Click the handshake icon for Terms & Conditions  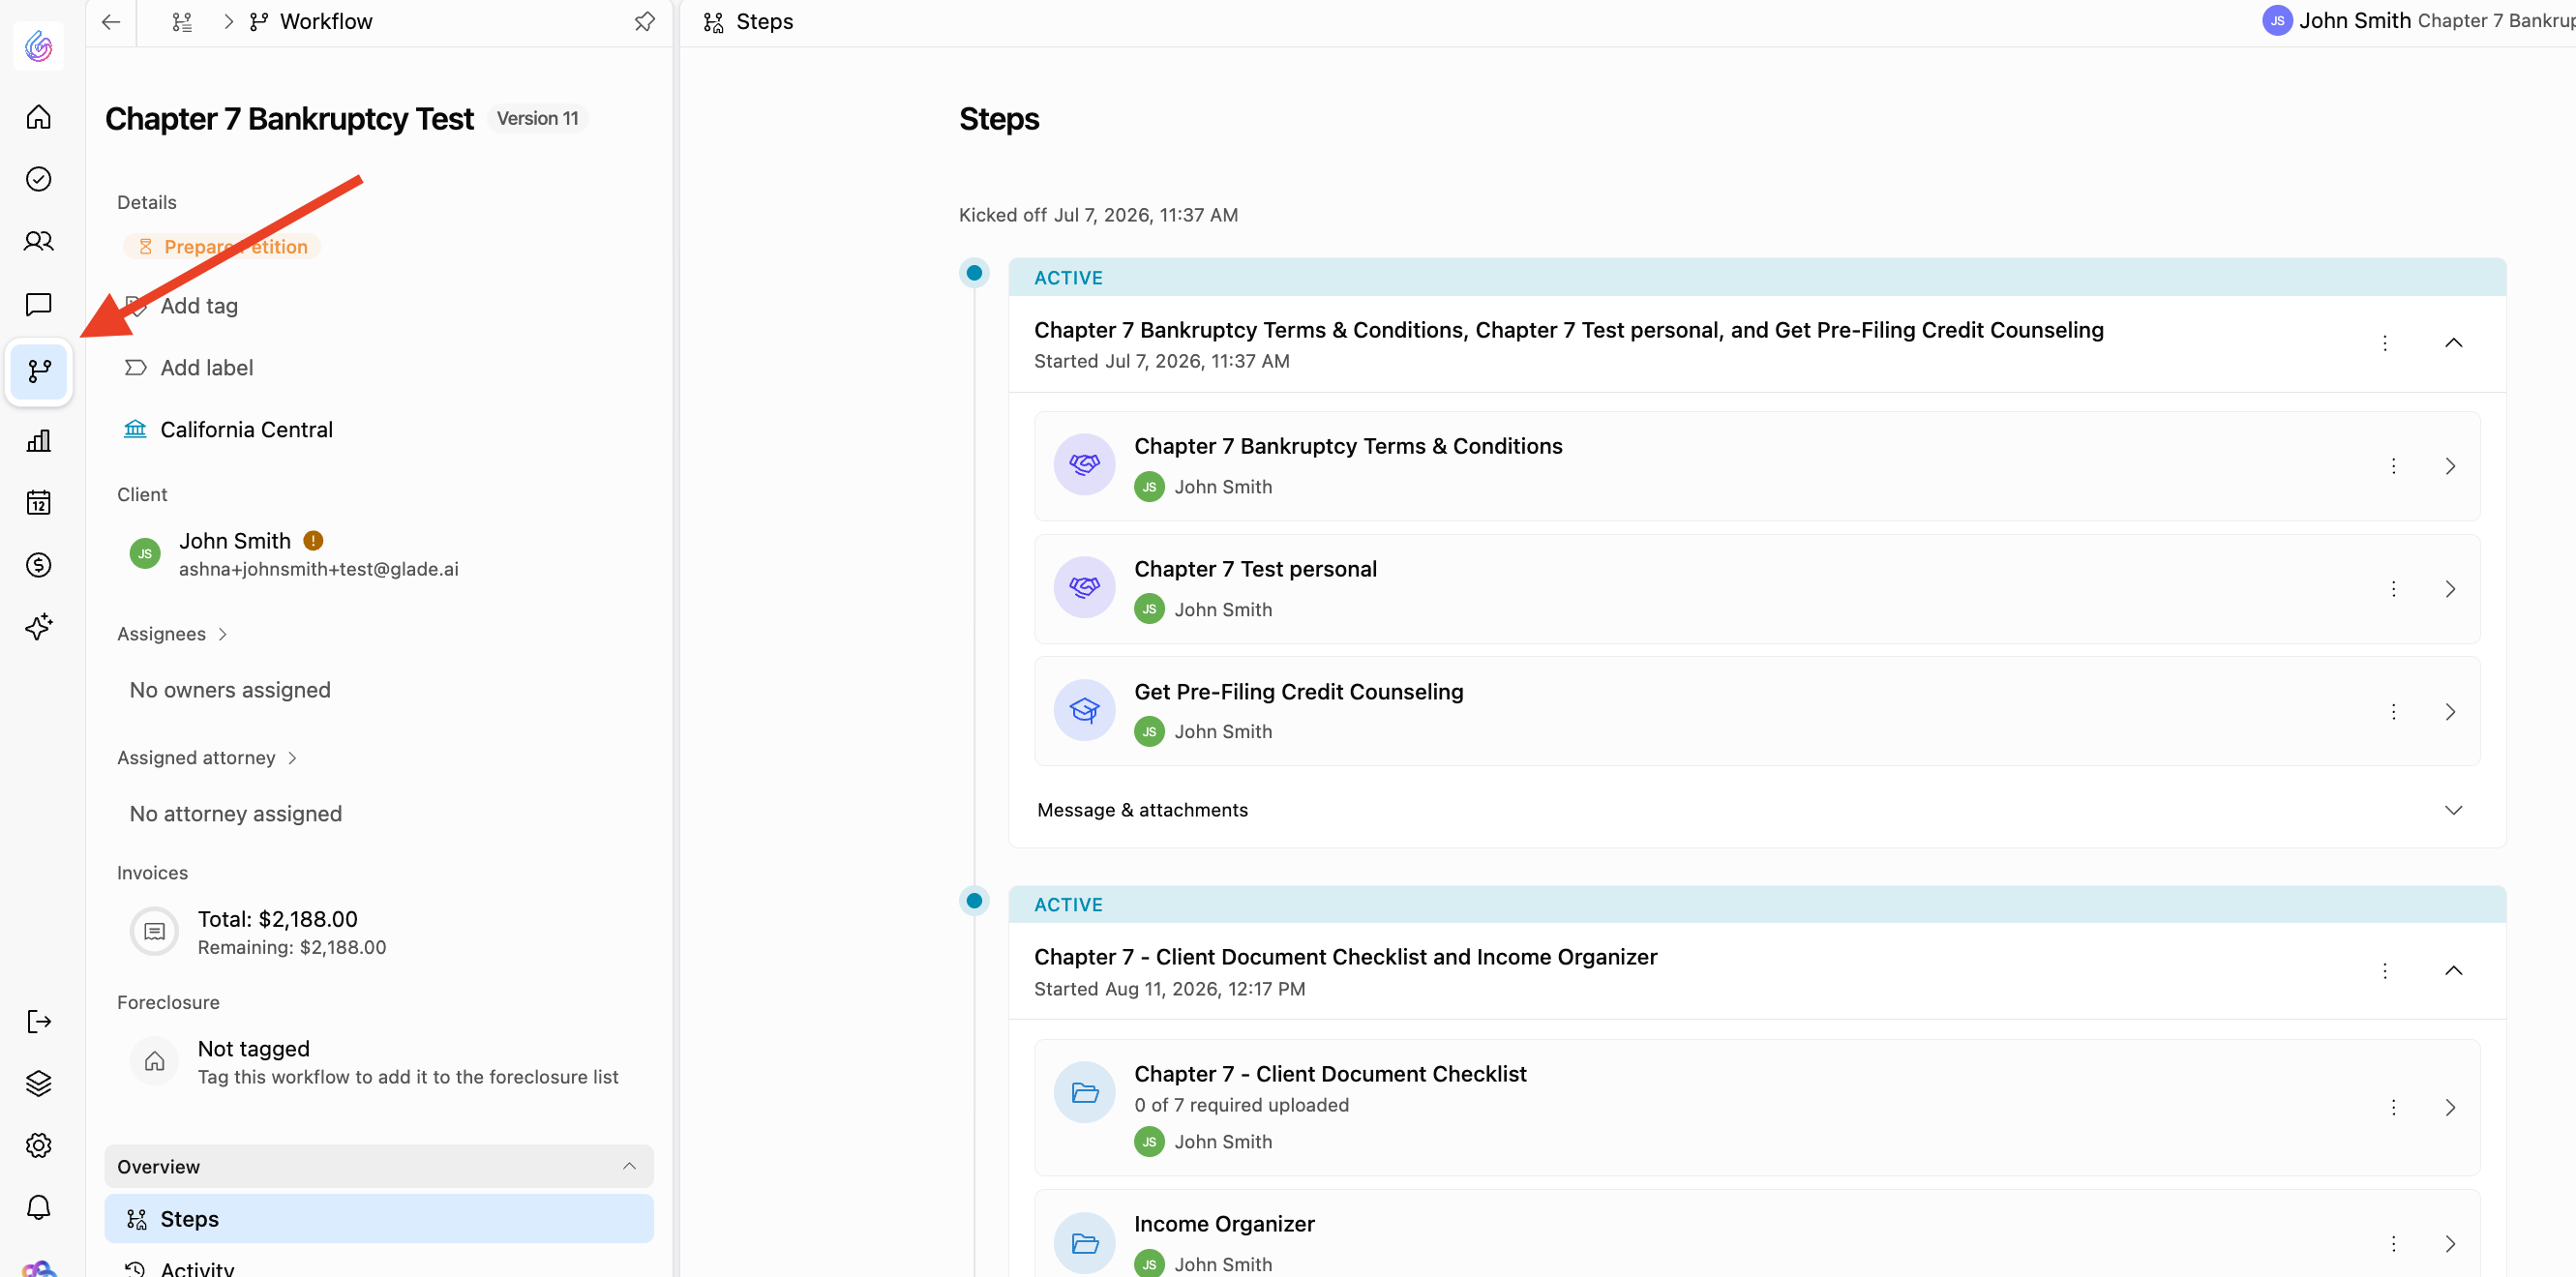(1084, 464)
